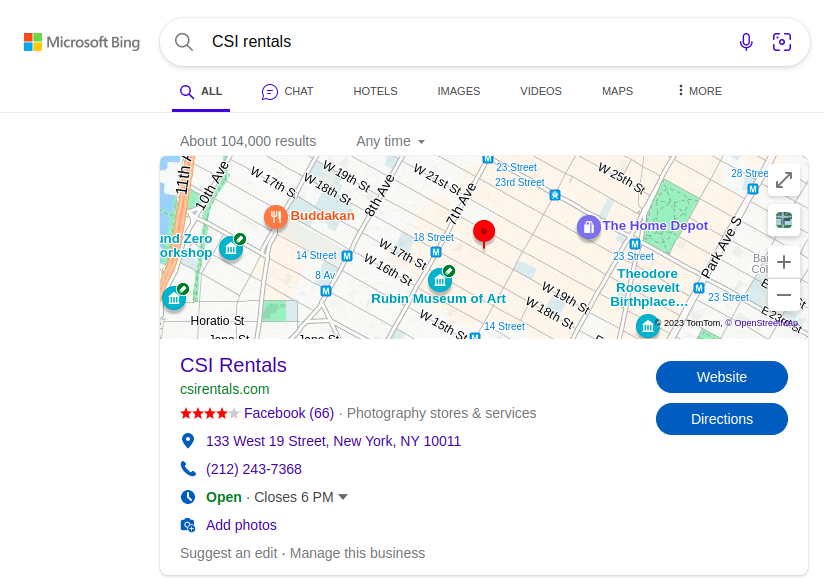Click The Home Depot map marker
The image size is (824, 585).
tap(589, 227)
